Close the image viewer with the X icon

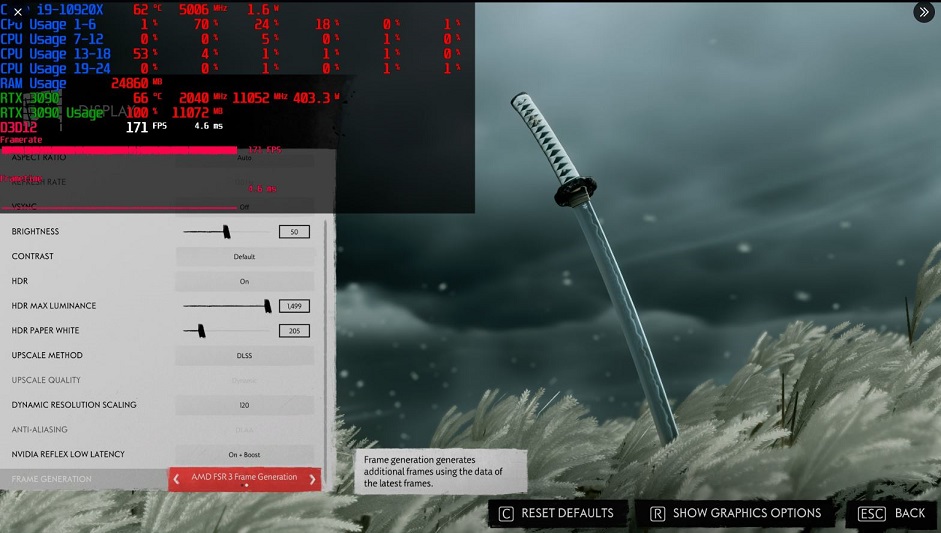(x=17, y=11)
